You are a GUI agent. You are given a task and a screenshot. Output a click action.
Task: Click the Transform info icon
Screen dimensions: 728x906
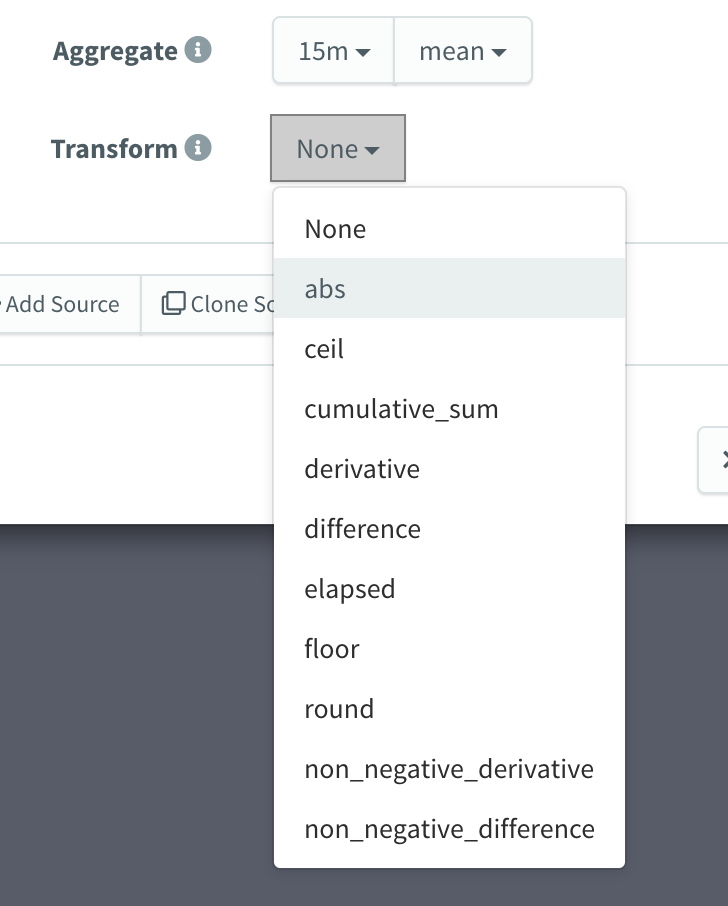tap(198, 147)
